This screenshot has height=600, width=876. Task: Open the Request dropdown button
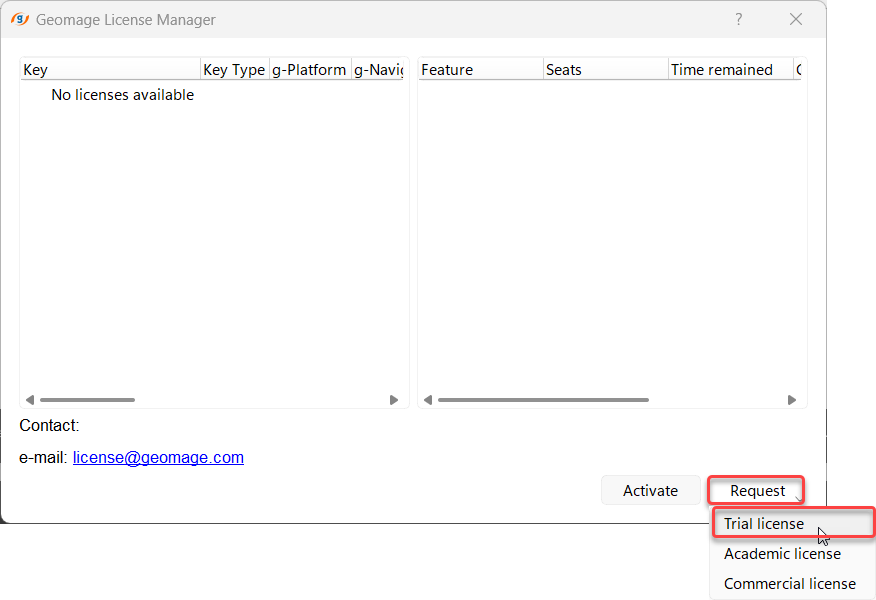coord(756,491)
